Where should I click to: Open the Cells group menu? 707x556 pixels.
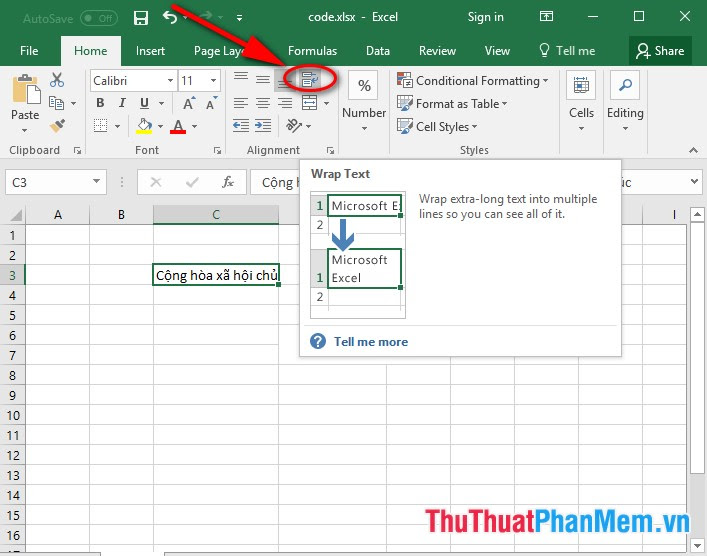[x=581, y=103]
